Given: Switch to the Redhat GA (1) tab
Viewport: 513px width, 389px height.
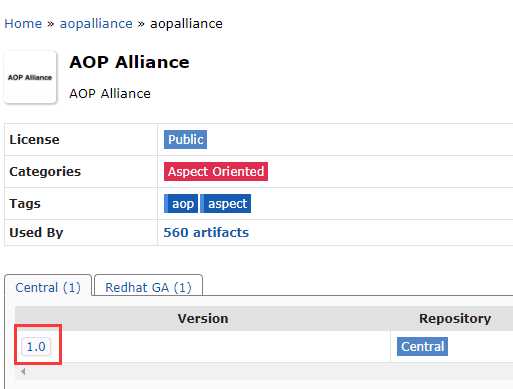Looking at the screenshot, I should [148, 287].
